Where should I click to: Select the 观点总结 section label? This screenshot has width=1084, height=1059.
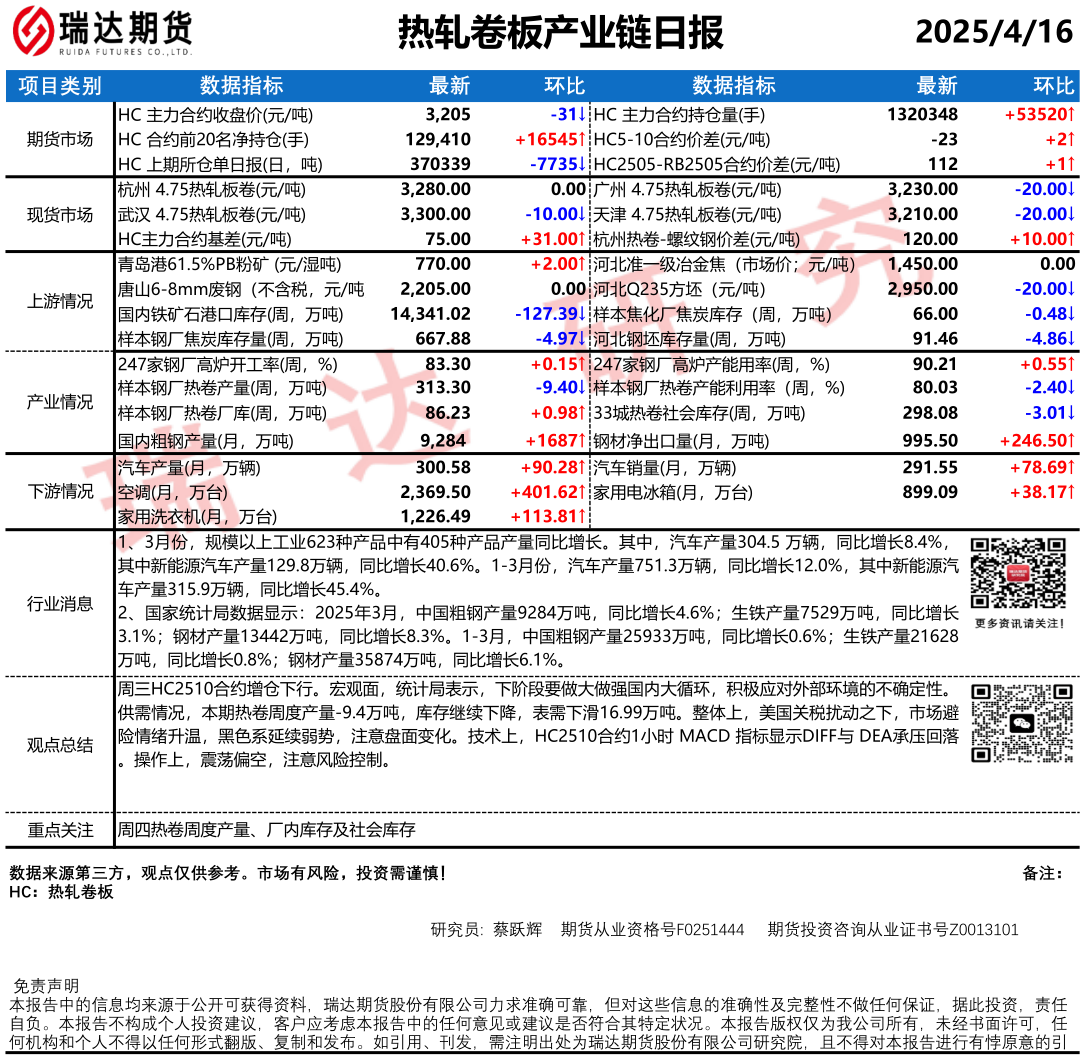click(60, 744)
